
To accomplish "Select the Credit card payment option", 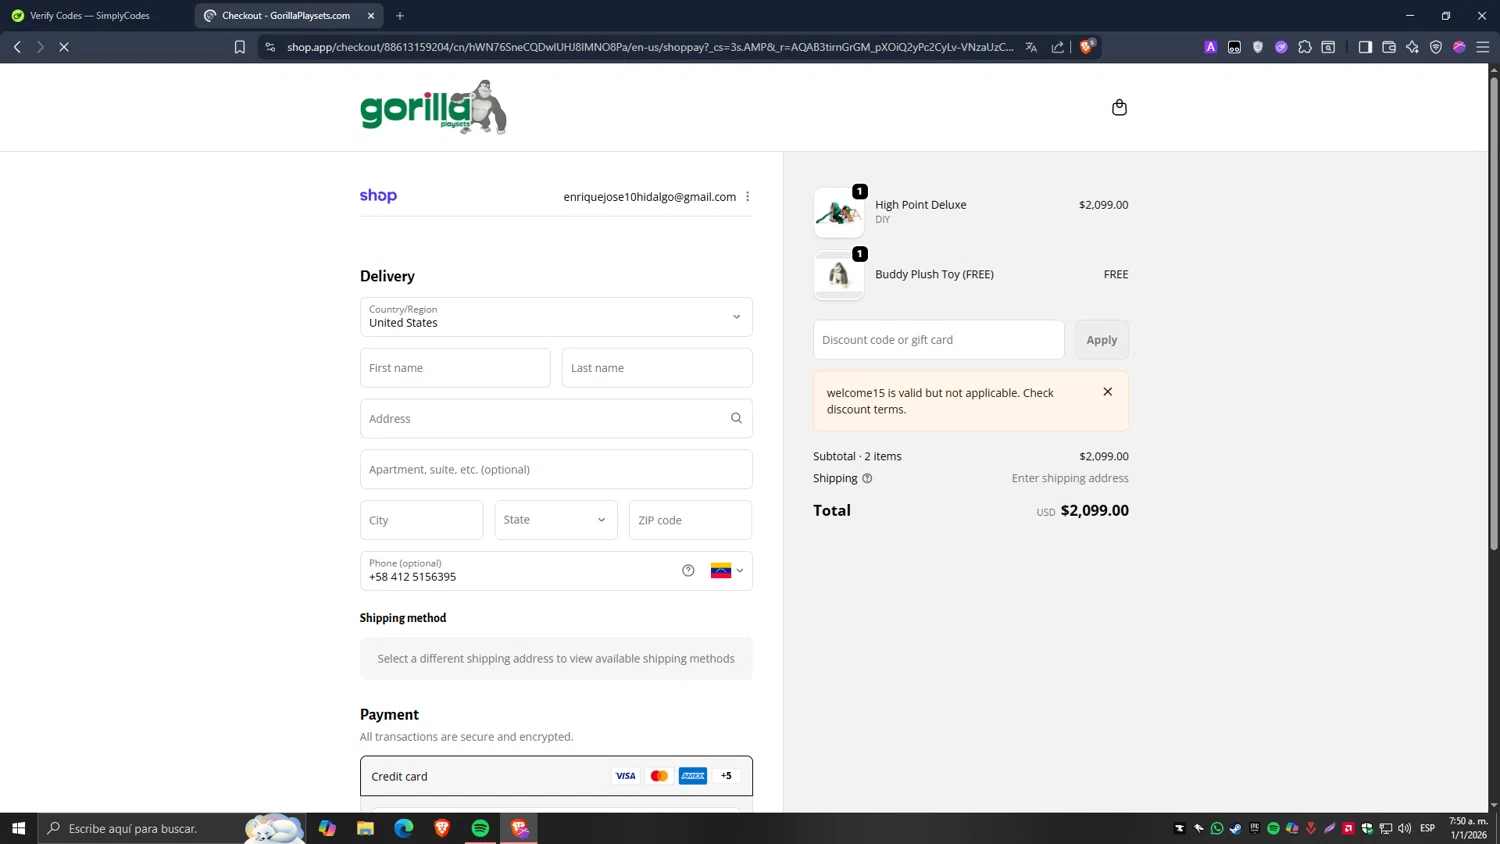I will coord(556,776).
